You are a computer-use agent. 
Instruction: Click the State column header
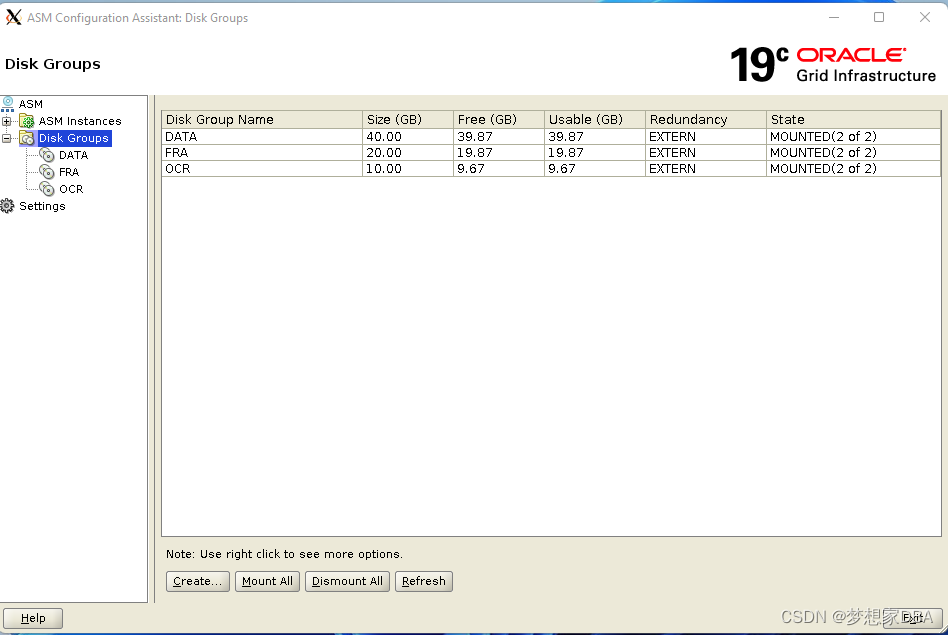coord(854,119)
